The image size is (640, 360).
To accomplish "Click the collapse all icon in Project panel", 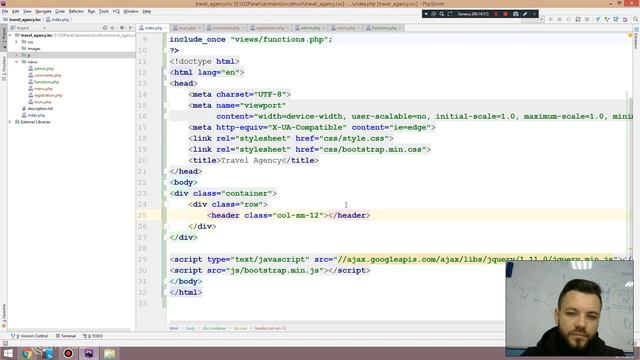I will (113, 28).
